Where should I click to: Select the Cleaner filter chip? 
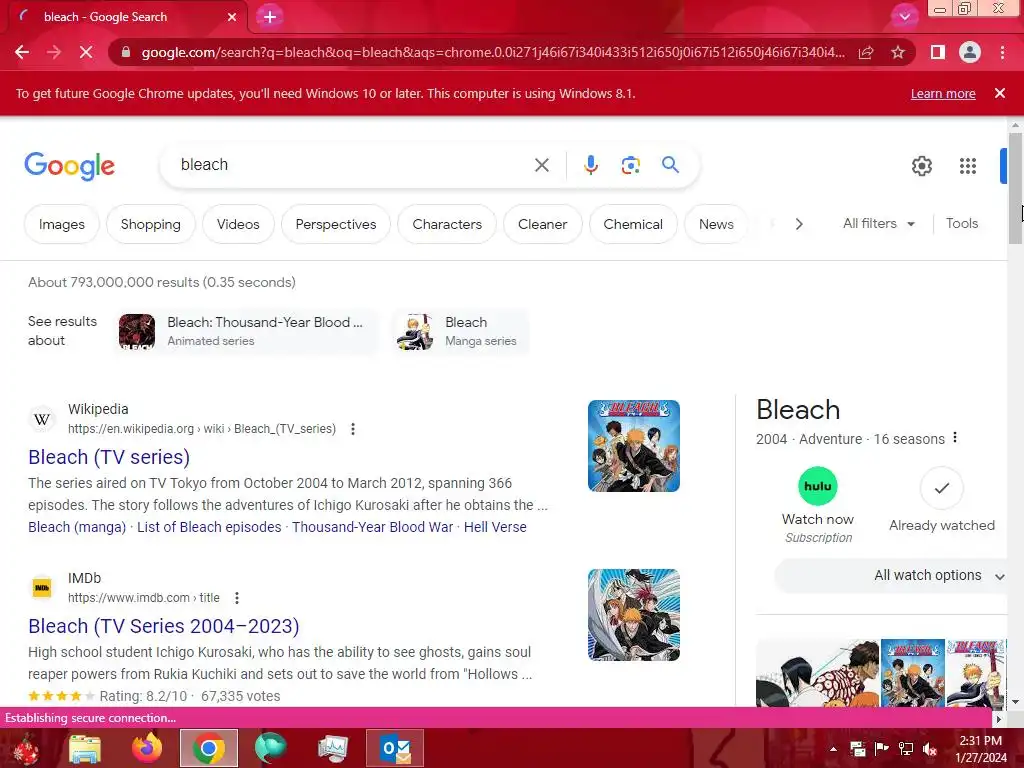[x=542, y=224]
